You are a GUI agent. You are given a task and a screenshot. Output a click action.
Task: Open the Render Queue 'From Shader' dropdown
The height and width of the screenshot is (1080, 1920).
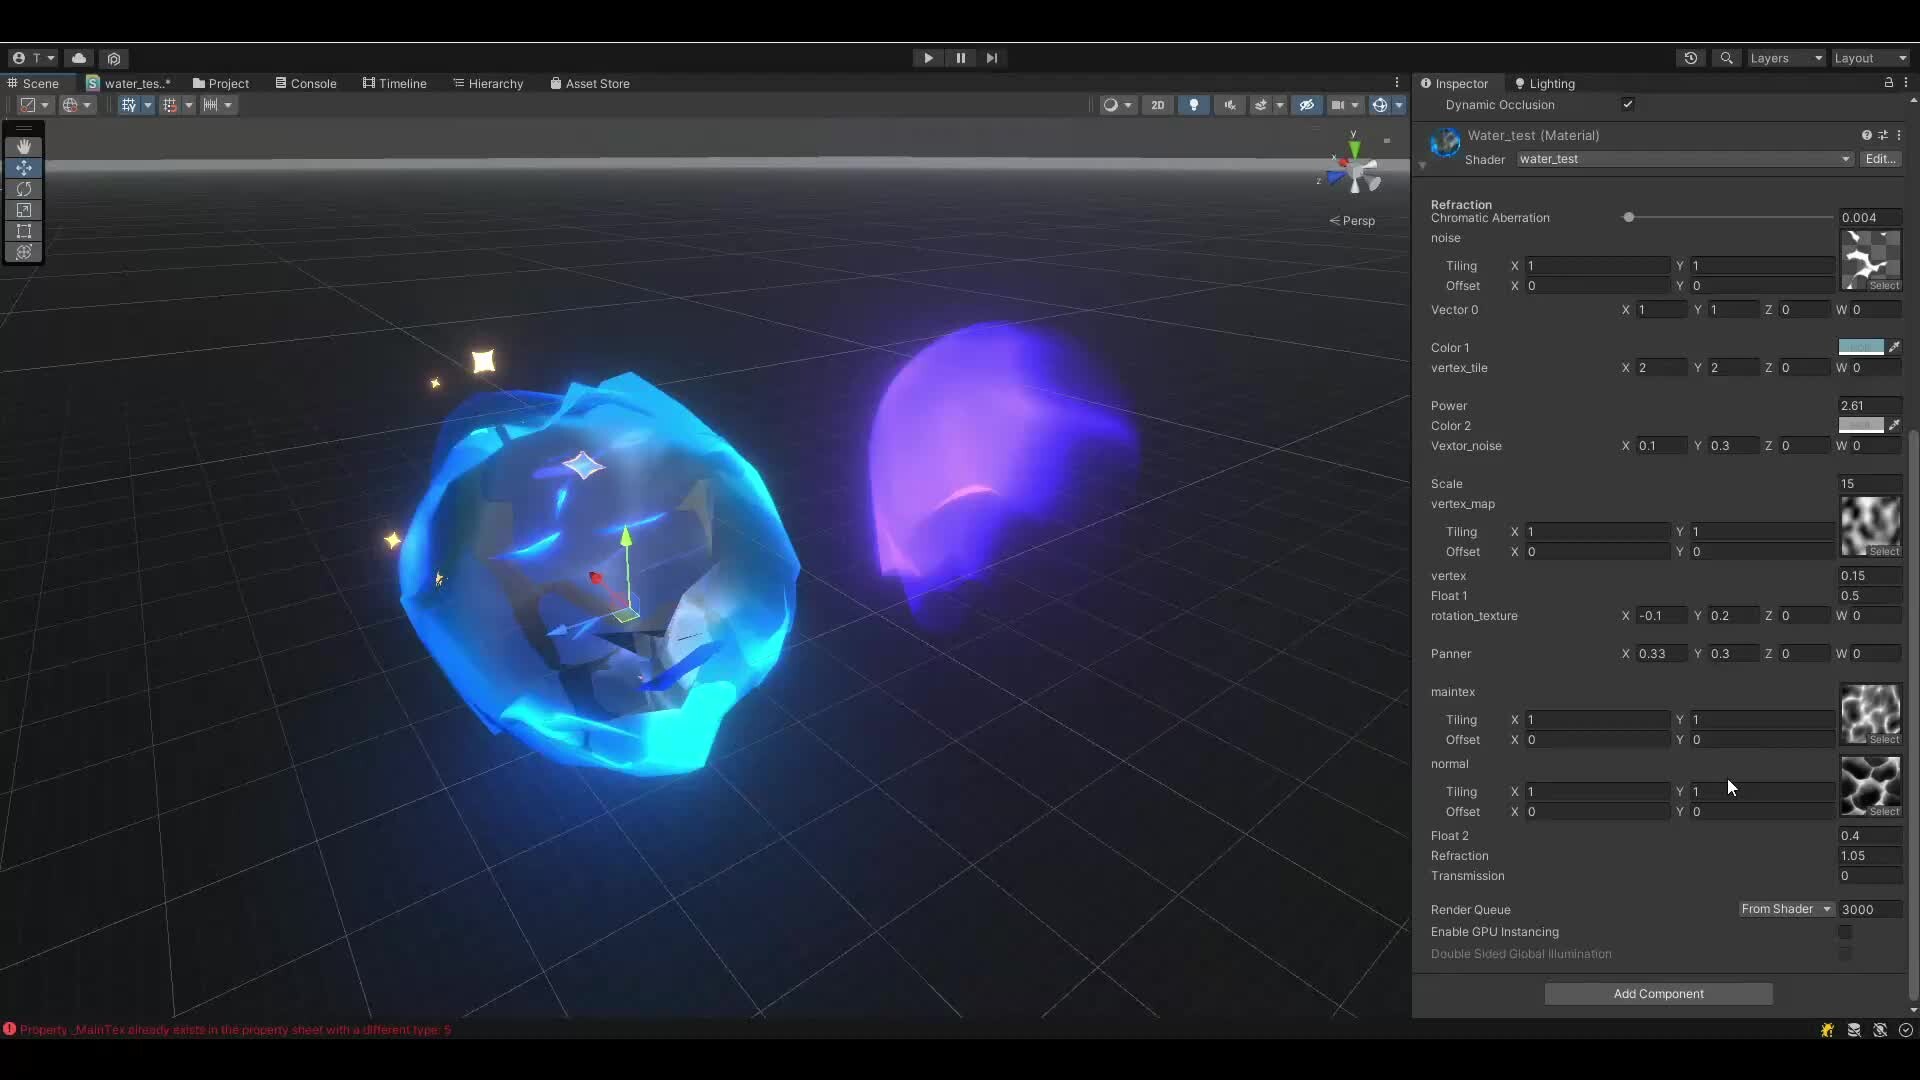(x=1785, y=909)
